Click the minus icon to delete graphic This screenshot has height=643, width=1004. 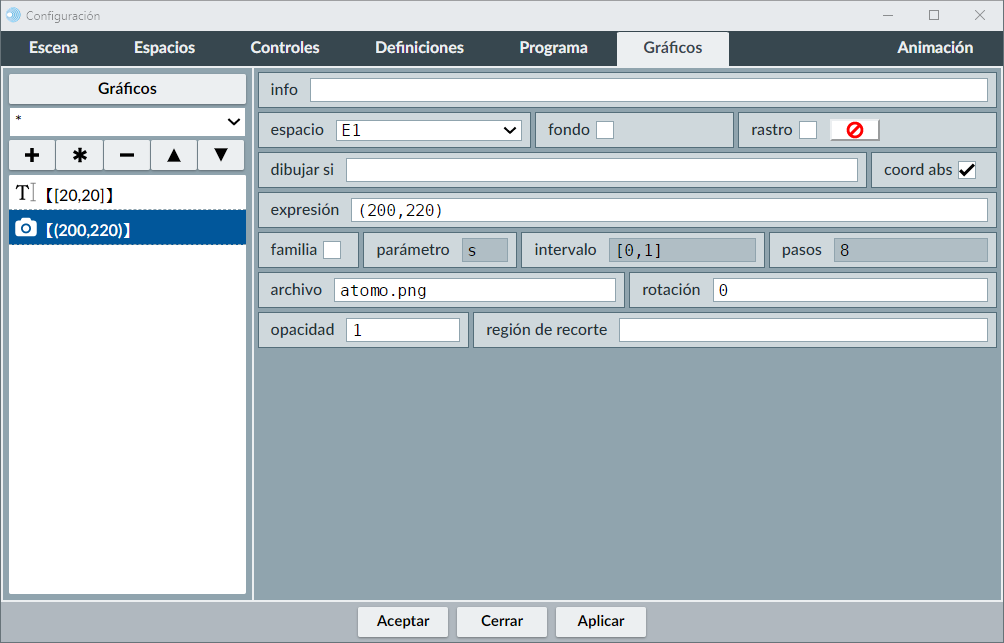[x=127, y=155]
